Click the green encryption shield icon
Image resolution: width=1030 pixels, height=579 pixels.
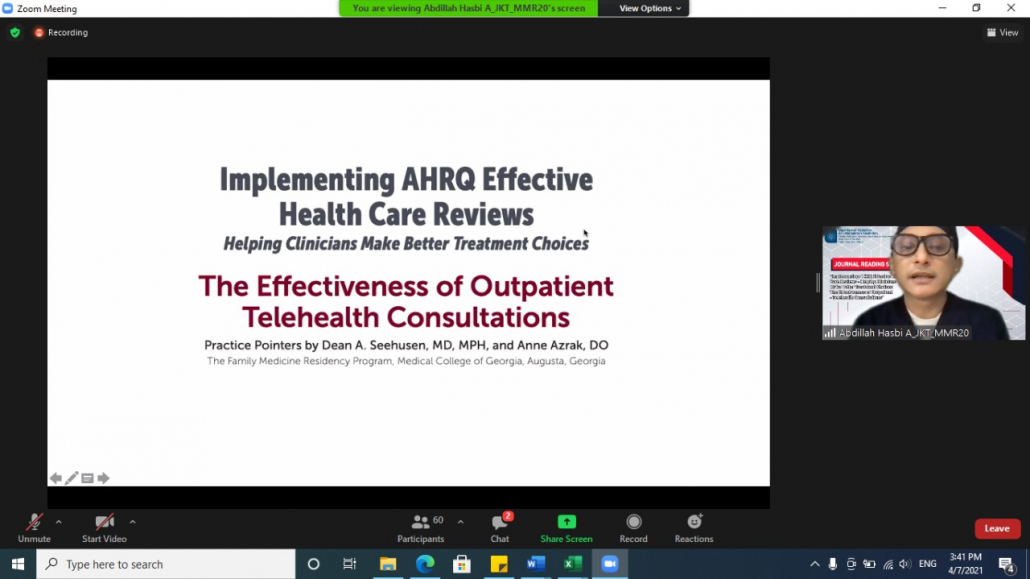[15, 32]
